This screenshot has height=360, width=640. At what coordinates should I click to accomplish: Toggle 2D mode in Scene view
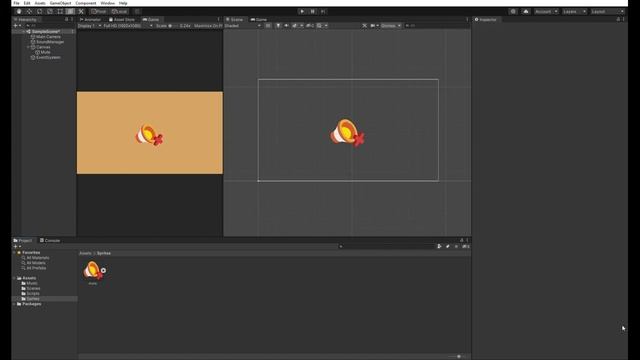pos(268,26)
